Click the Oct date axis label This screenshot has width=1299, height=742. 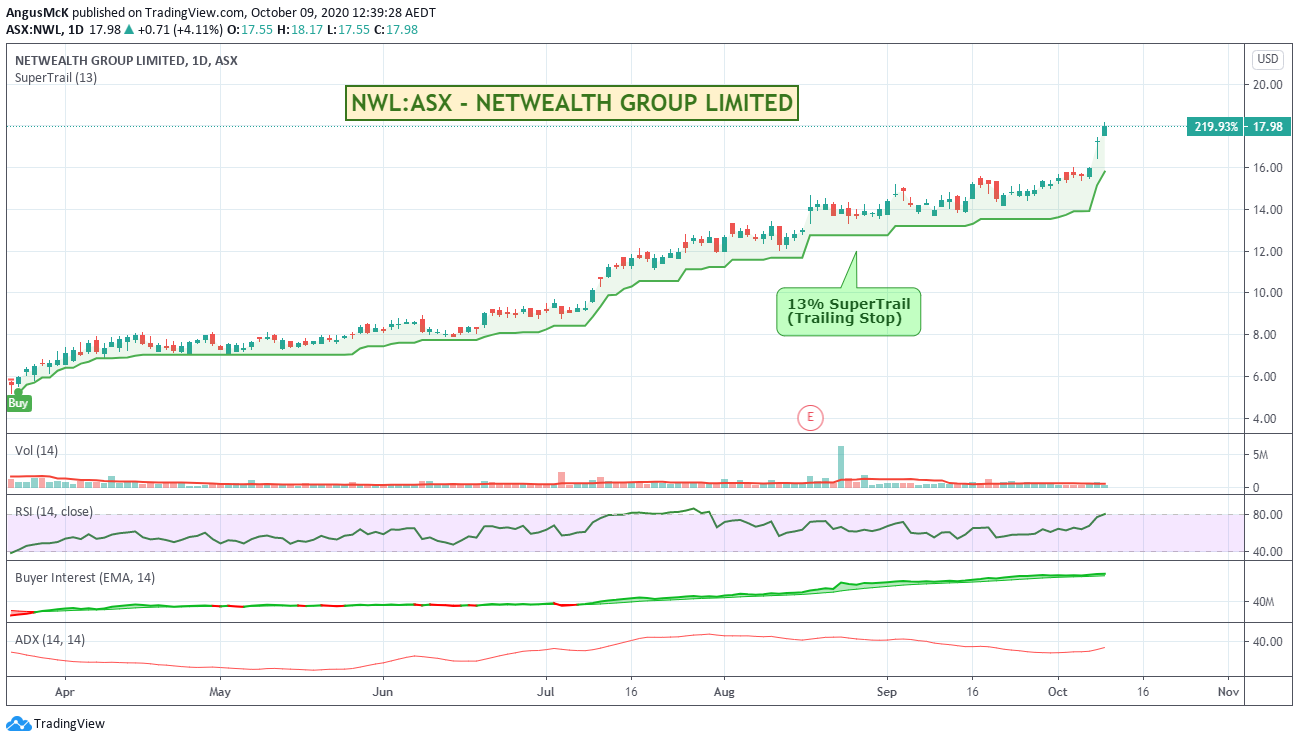(x=1059, y=691)
